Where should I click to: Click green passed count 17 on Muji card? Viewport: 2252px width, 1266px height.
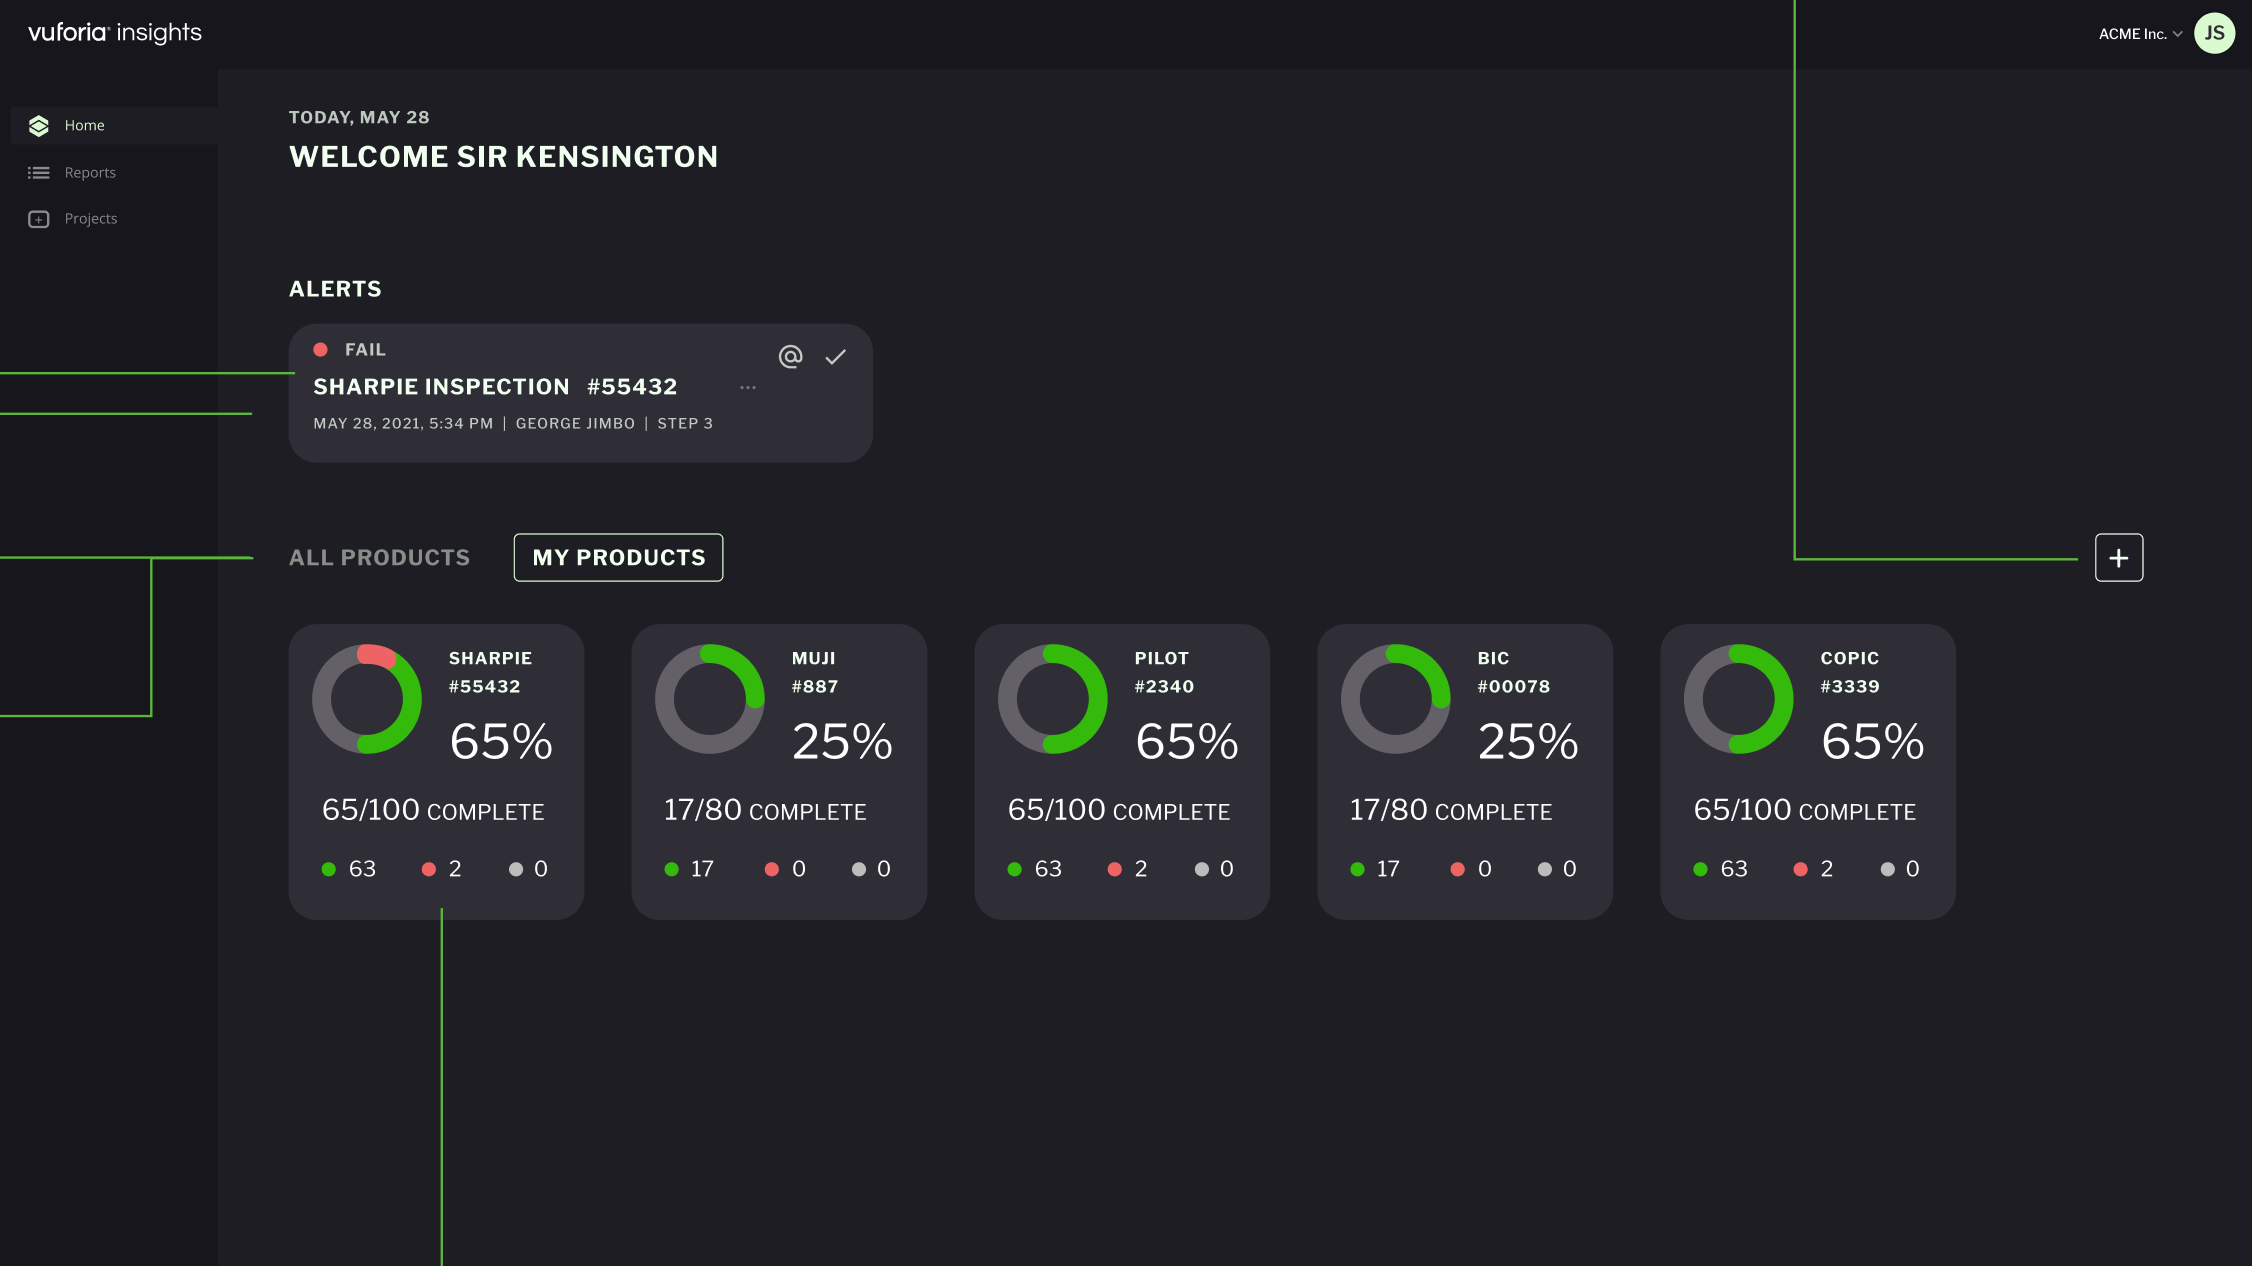(690, 869)
